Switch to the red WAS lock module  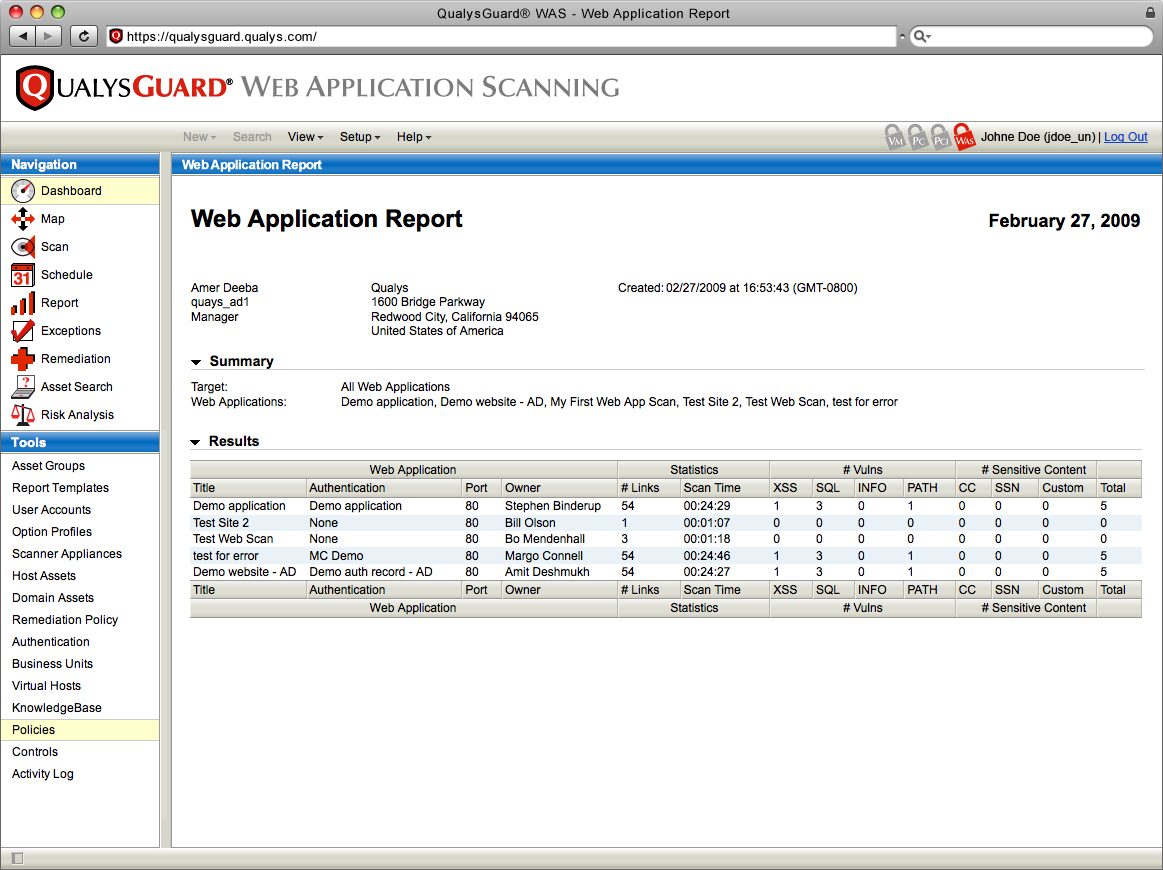[x=964, y=137]
